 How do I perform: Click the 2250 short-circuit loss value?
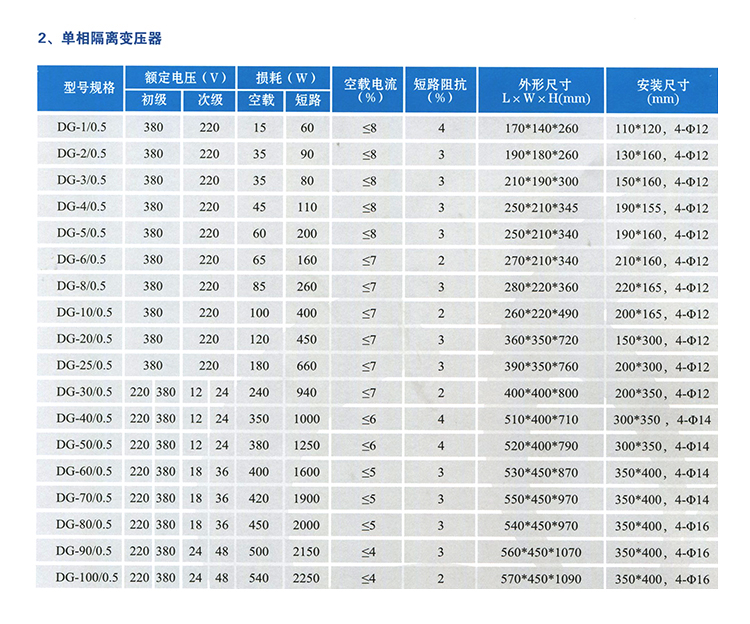tap(306, 577)
